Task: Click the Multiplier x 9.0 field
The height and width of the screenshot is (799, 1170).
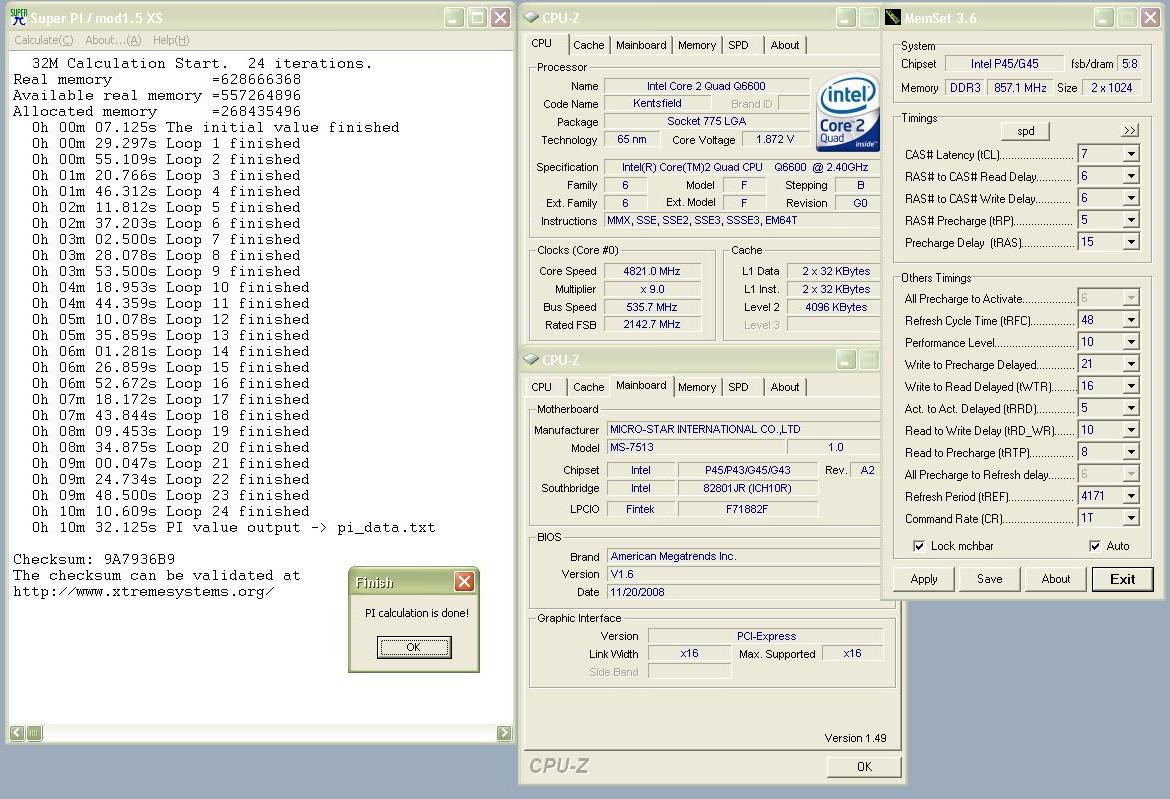Action: coord(652,289)
